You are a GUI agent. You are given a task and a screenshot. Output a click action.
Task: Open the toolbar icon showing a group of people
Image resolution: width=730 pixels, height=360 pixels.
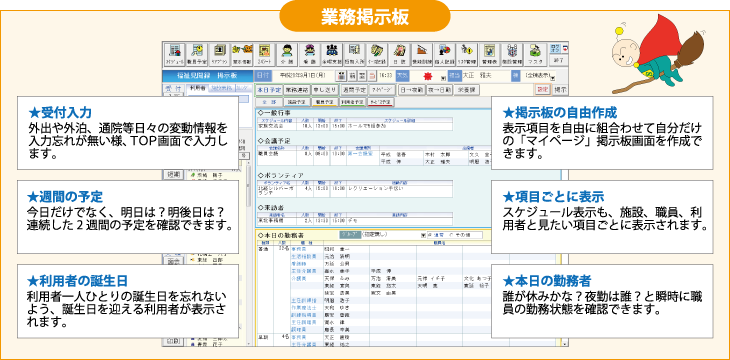click(331, 55)
